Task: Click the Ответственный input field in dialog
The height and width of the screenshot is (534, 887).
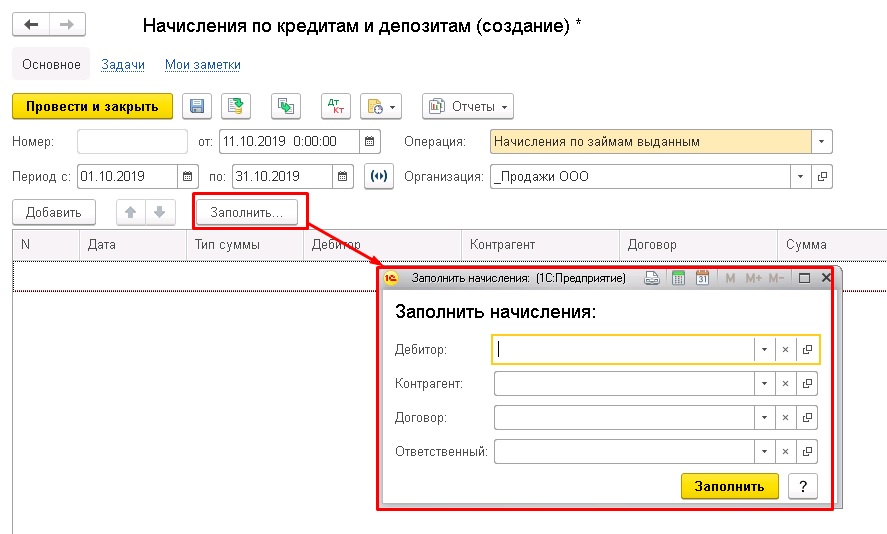Action: 625,451
